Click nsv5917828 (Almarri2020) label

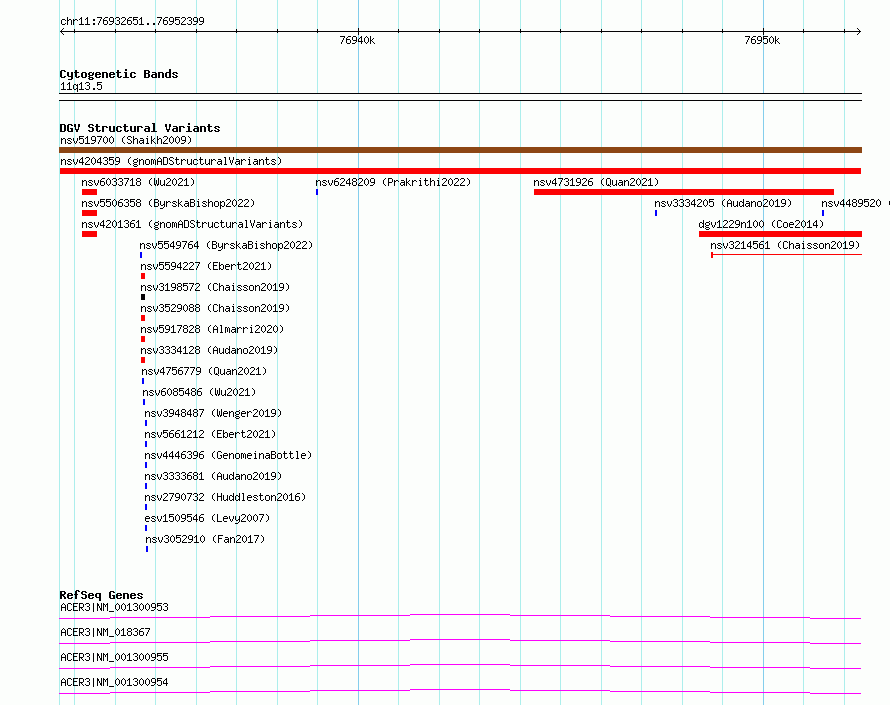[x=212, y=329]
